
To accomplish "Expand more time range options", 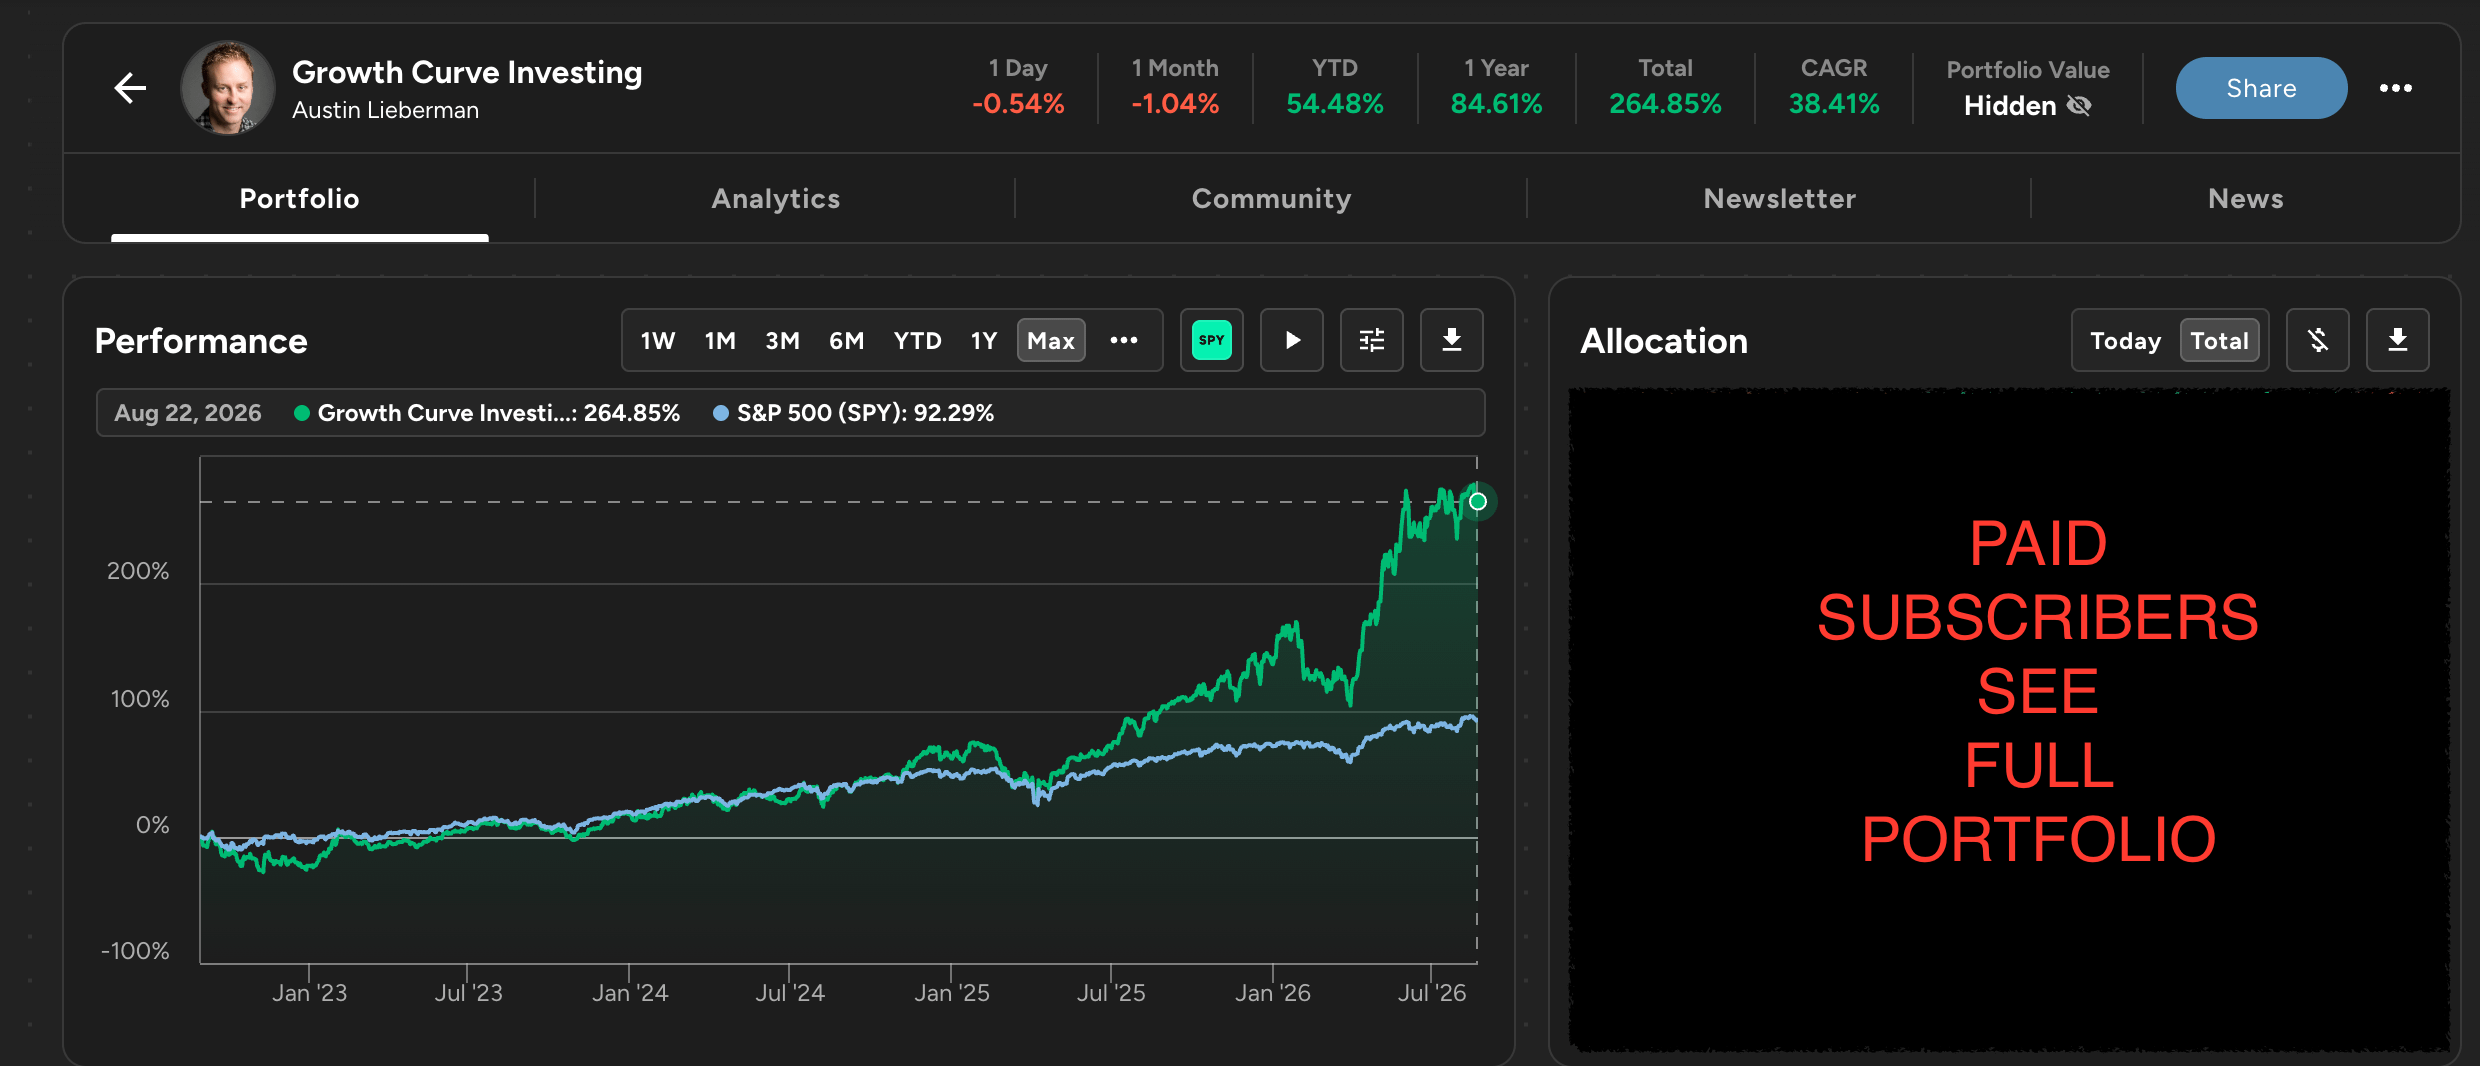I will tap(1123, 340).
